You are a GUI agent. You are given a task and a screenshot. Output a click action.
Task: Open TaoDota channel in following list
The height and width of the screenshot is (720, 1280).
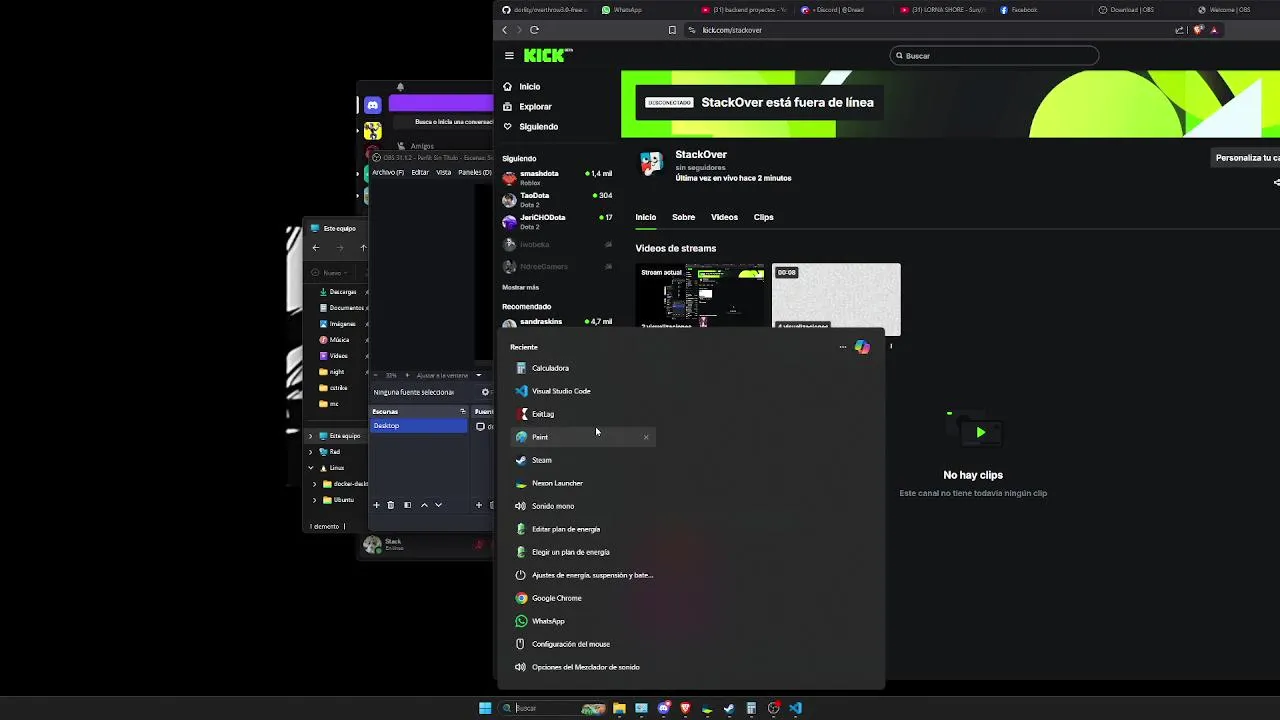(557, 200)
